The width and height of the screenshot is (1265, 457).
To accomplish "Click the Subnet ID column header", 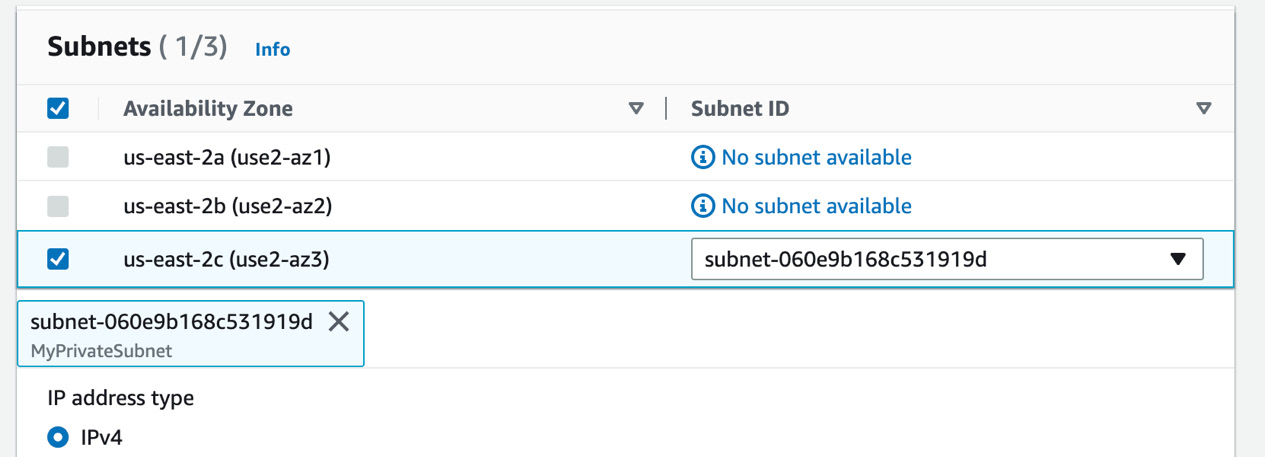I will click(740, 108).
